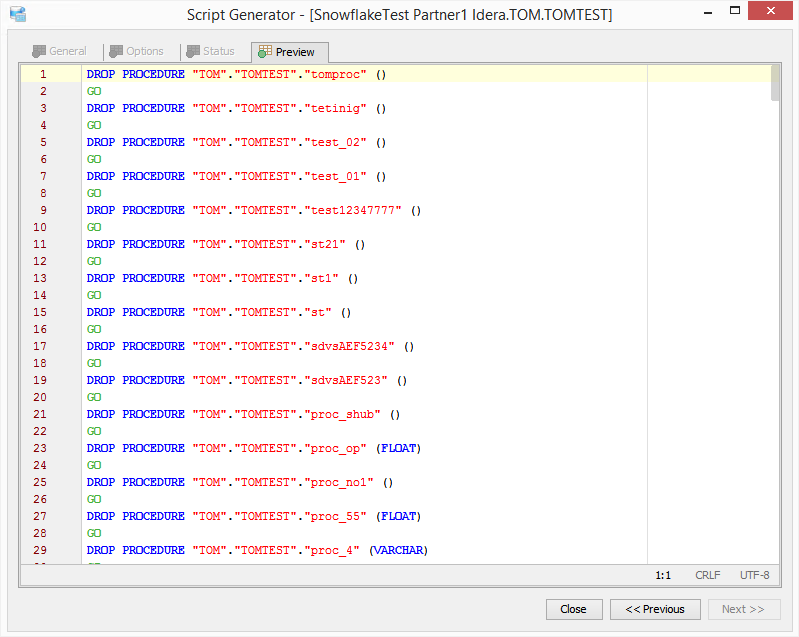Viewport: 799px width, 637px height.
Task: Click the GO statement on line 2
Action: pos(94,91)
